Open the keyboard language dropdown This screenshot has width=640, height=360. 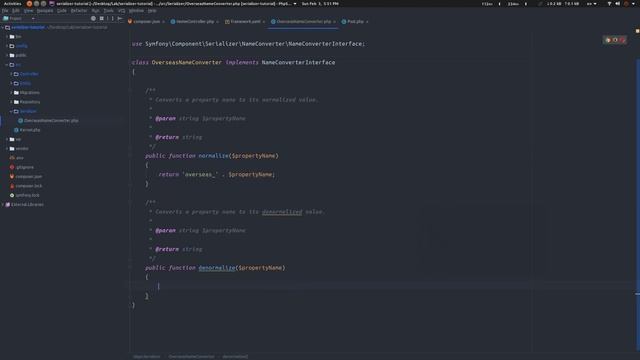pos(591,4)
